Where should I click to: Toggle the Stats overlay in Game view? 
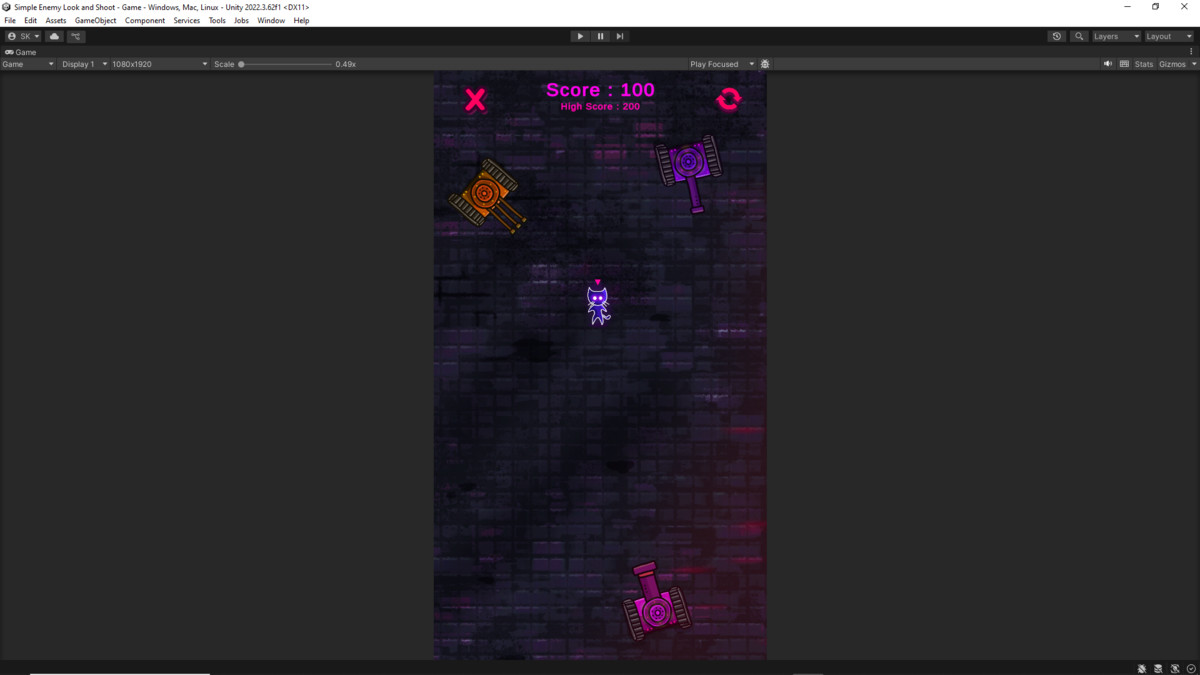(x=1143, y=63)
